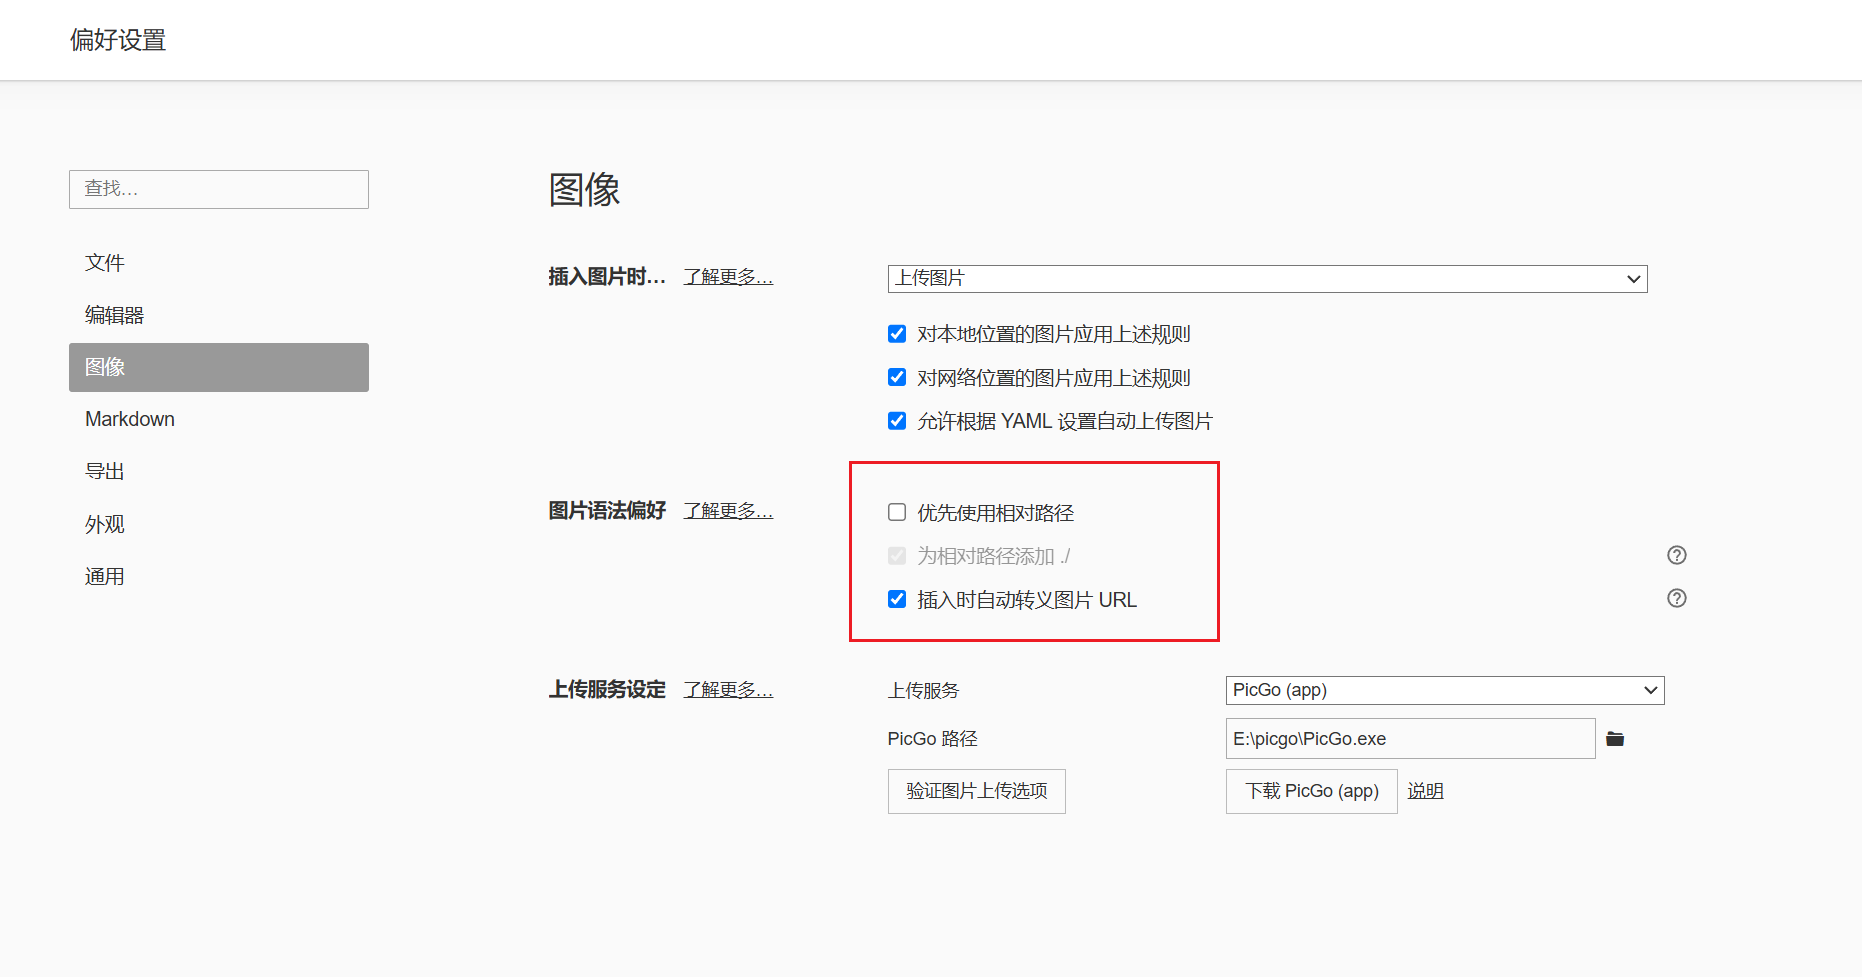Click 验证图片上传选项 button

pyautogui.click(x=976, y=791)
